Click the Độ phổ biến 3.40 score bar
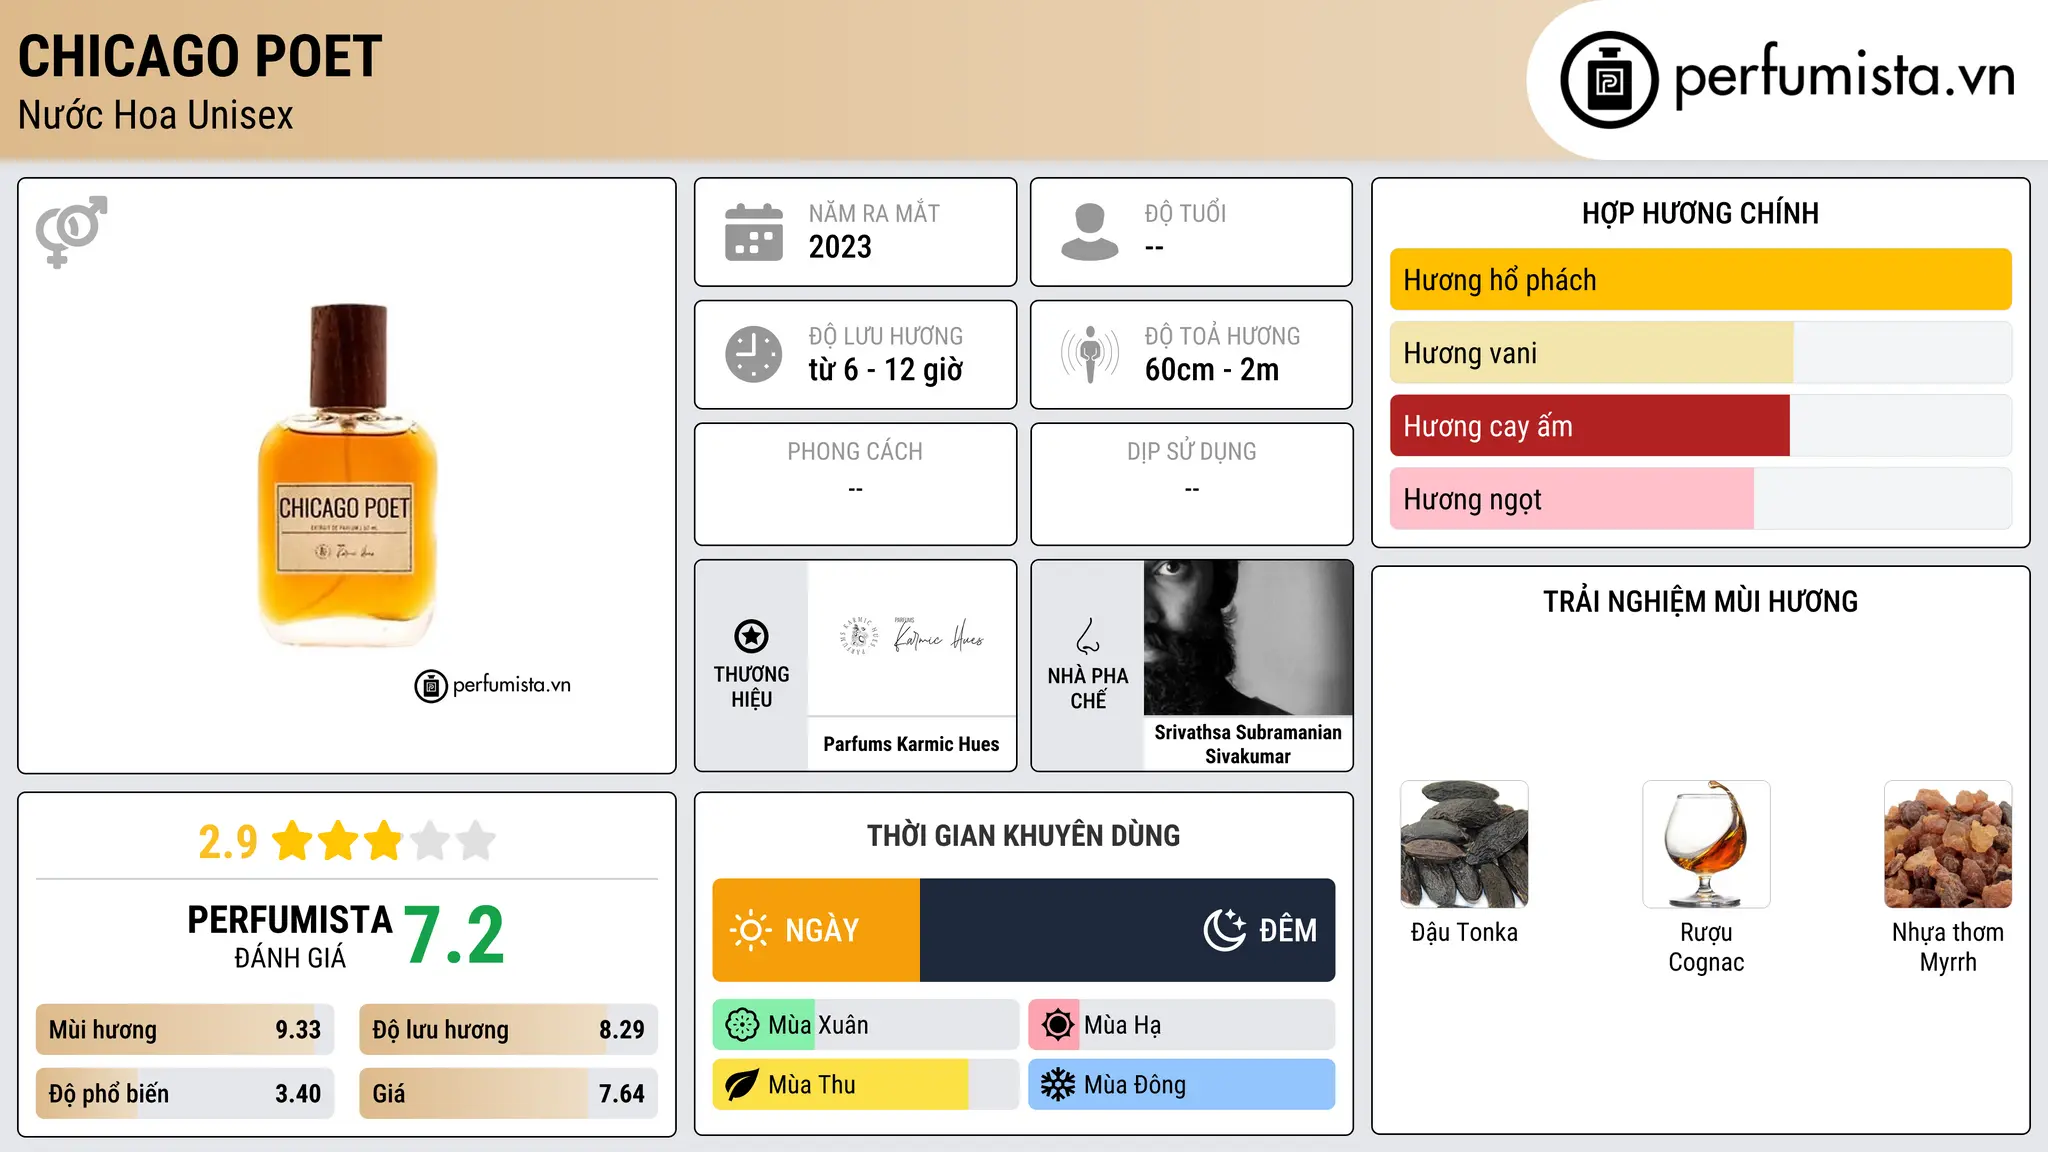Screen dimensions: 2048x1152 pos(185,1094)
